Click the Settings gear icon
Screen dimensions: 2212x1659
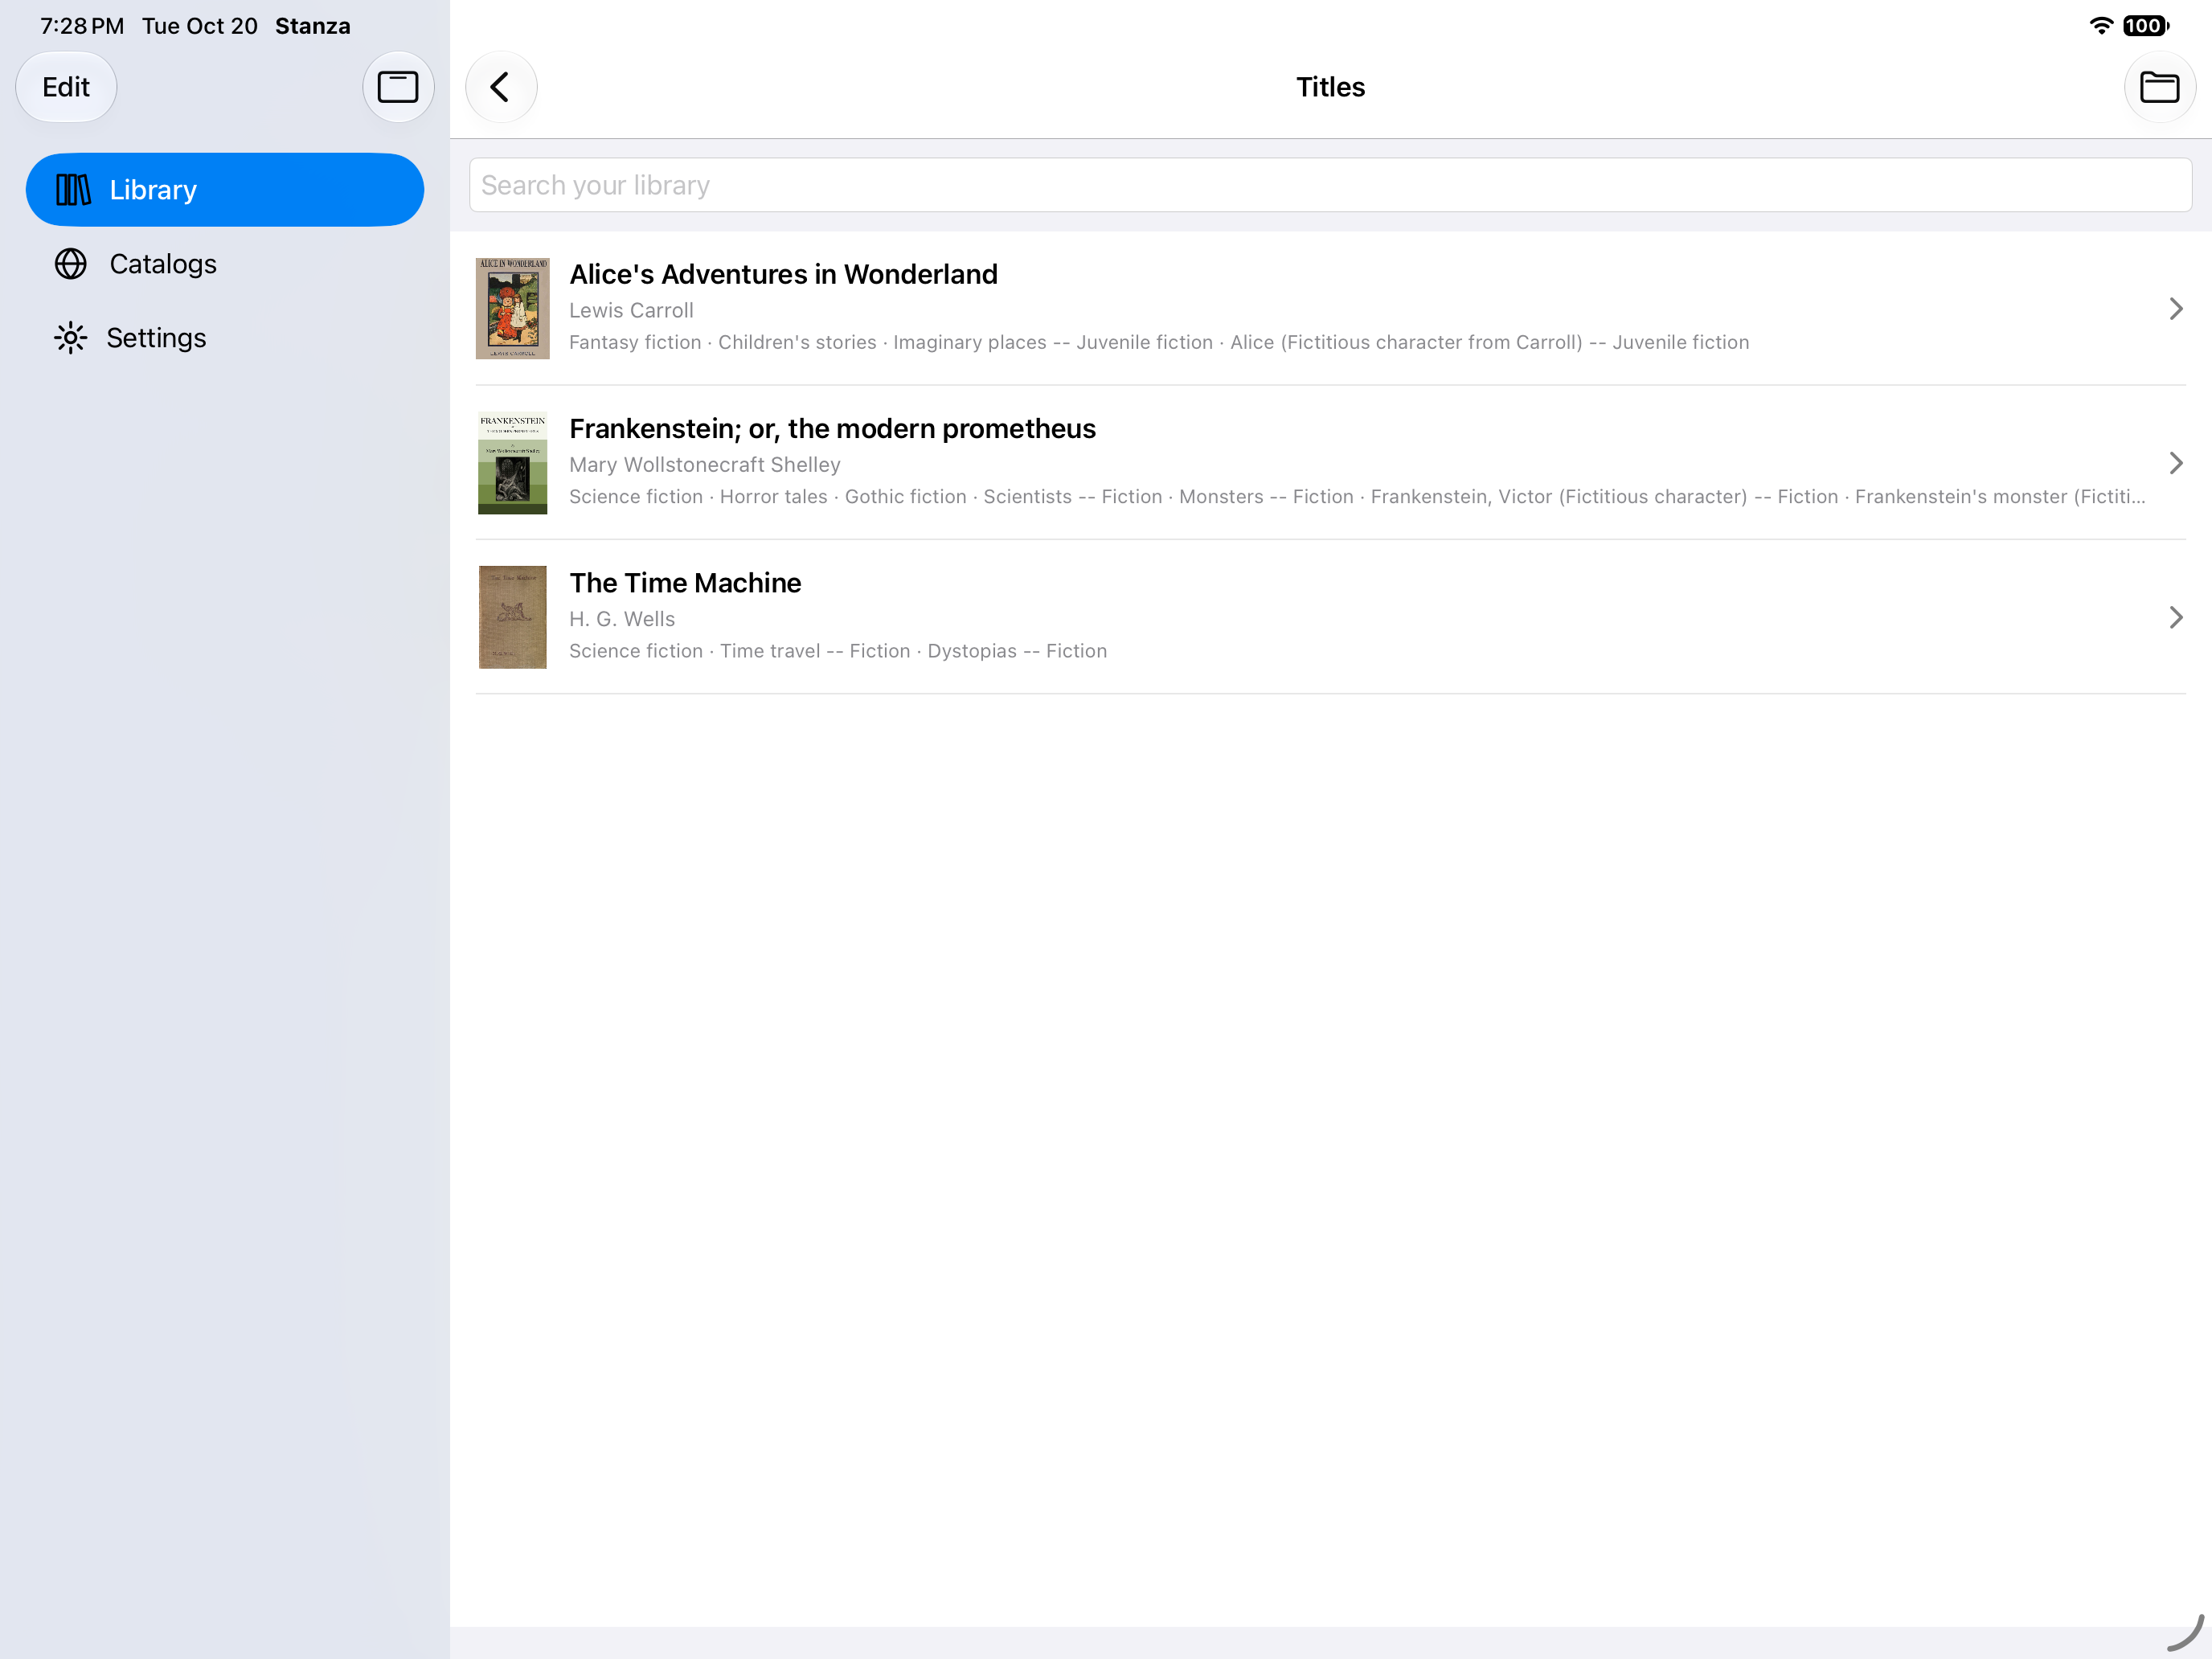pyautogui.click(x=70, y=338)
